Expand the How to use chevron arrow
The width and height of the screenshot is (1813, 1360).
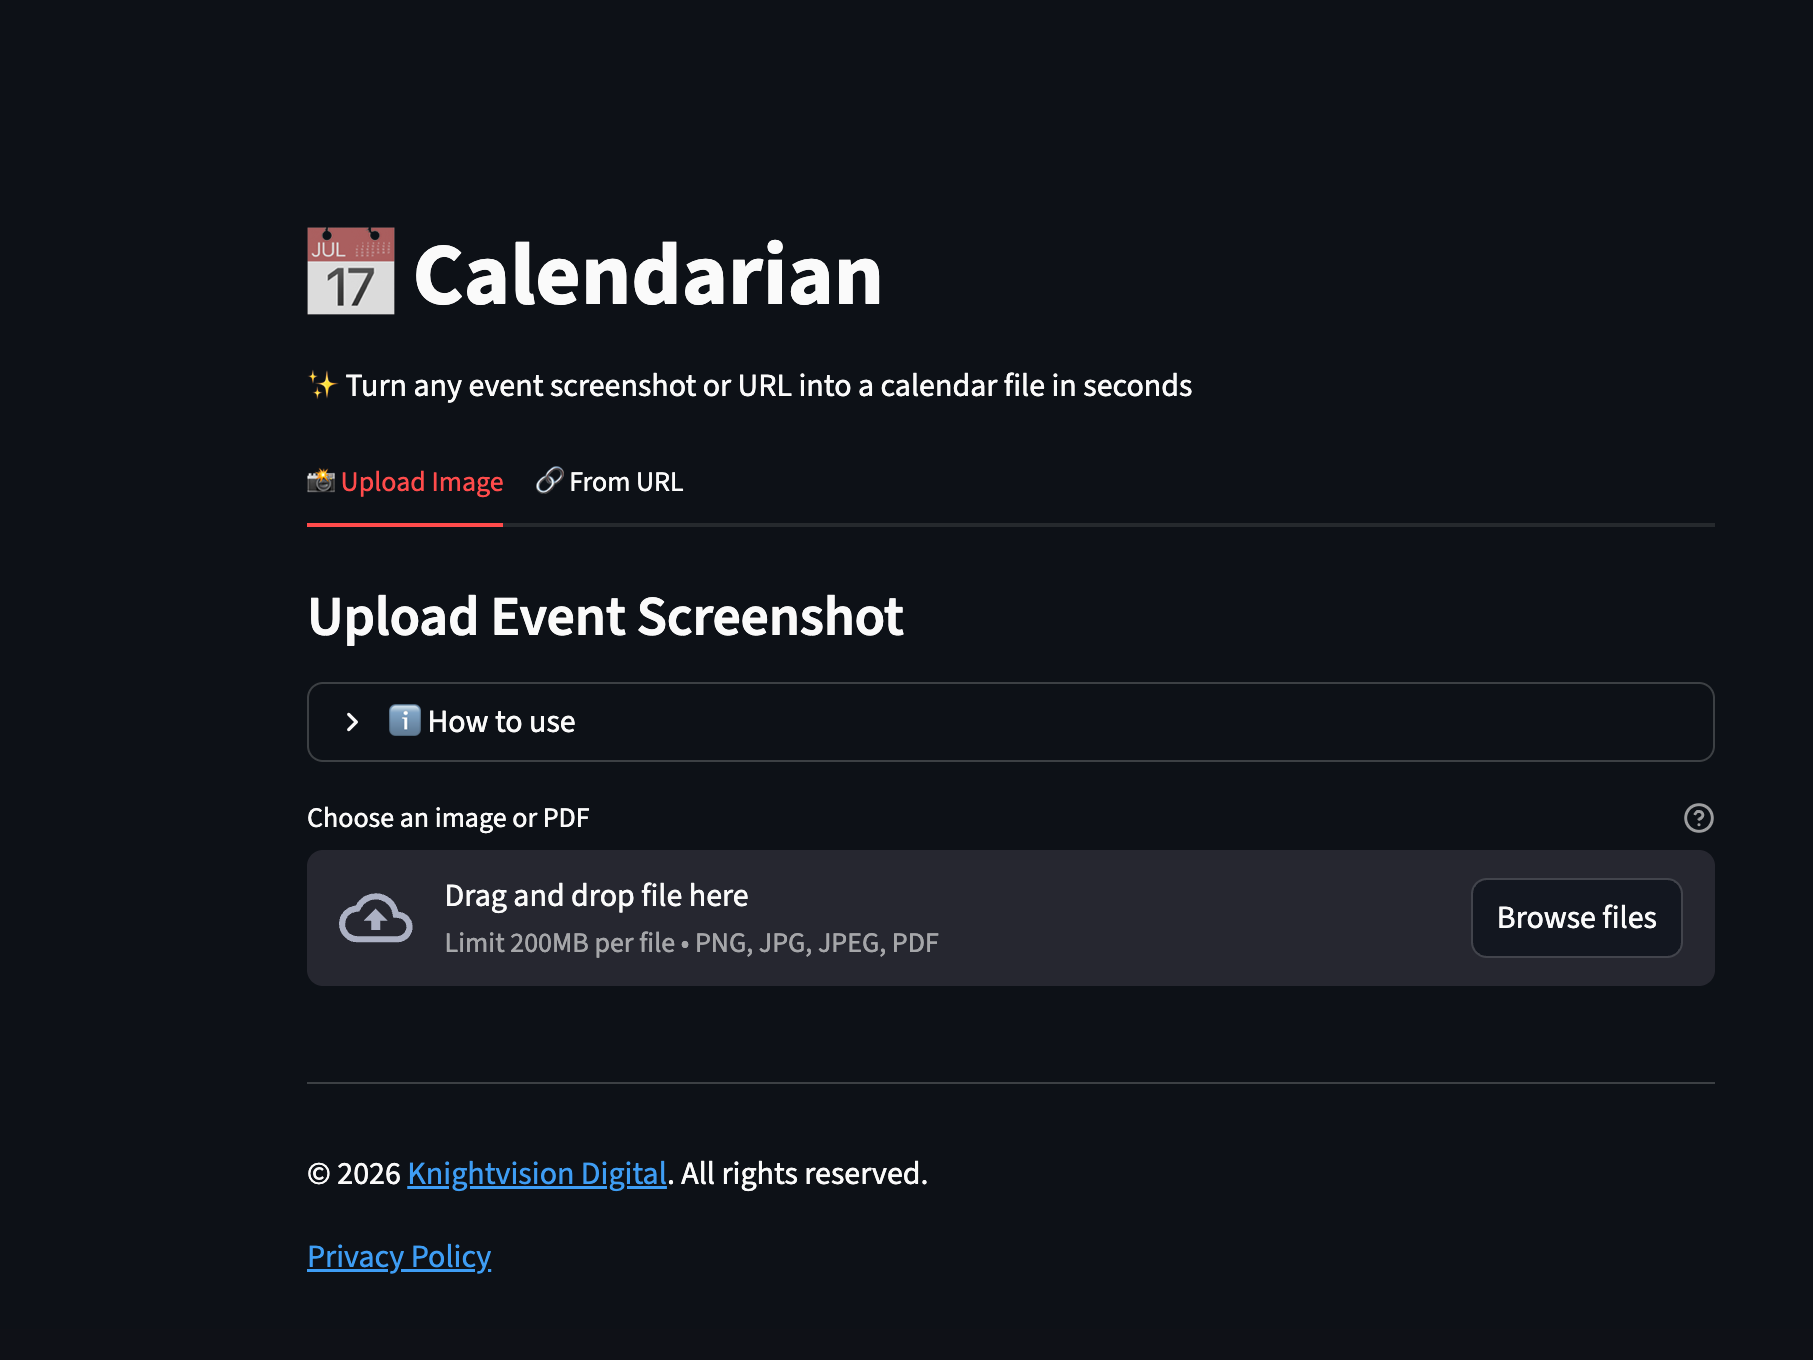[x=352, y=722]
